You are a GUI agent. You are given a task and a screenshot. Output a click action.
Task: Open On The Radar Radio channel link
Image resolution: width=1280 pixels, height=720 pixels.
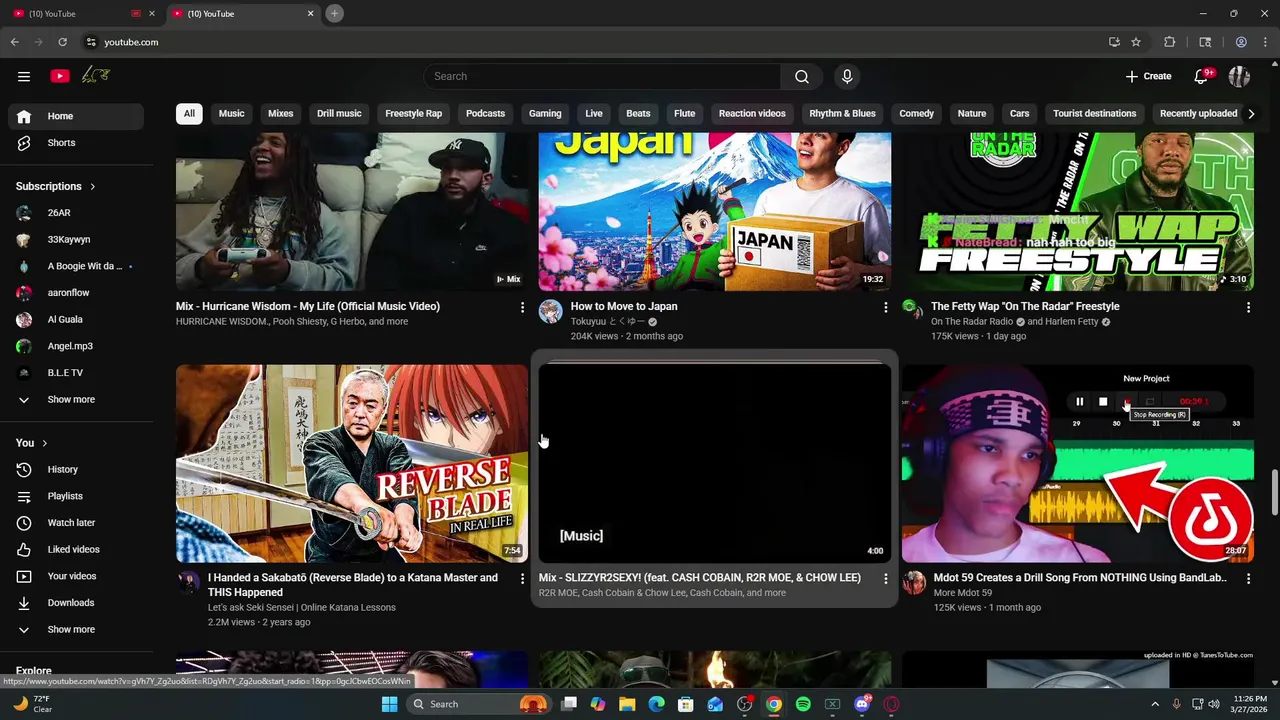pyautogui.click(x=973, y=322)
